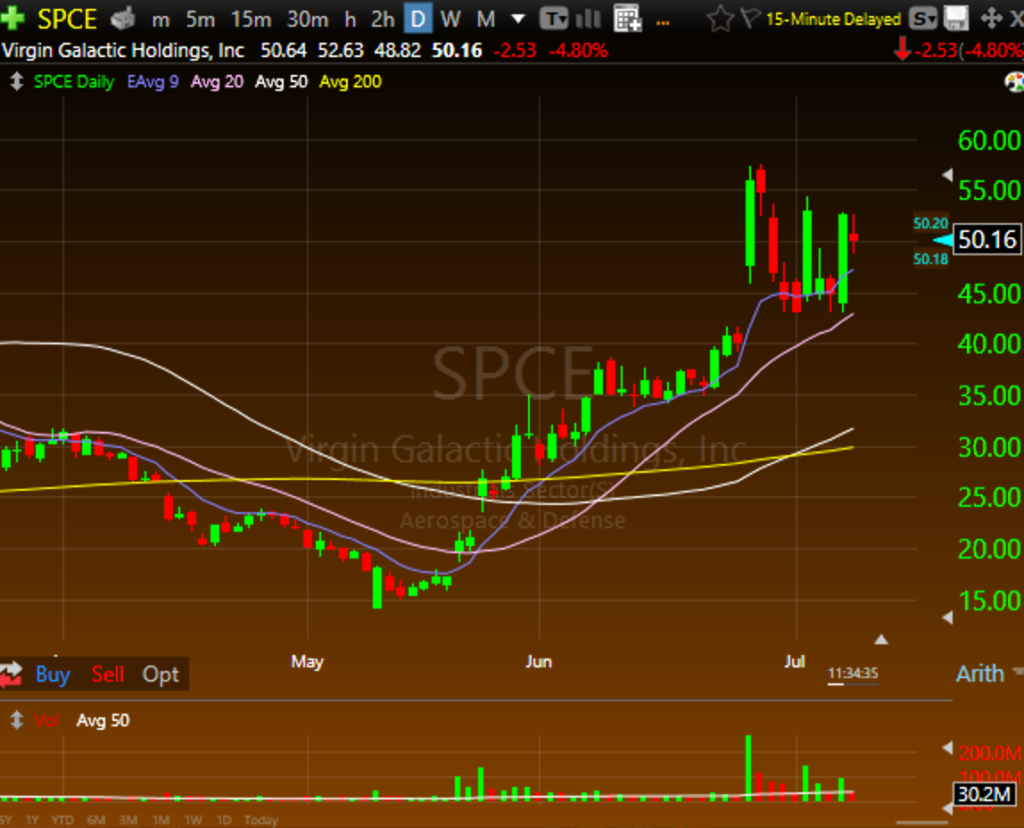The width and height of the screenshot is (1024, 828).
Task: Set the chart range to 6M
Action: coord(96,820)
